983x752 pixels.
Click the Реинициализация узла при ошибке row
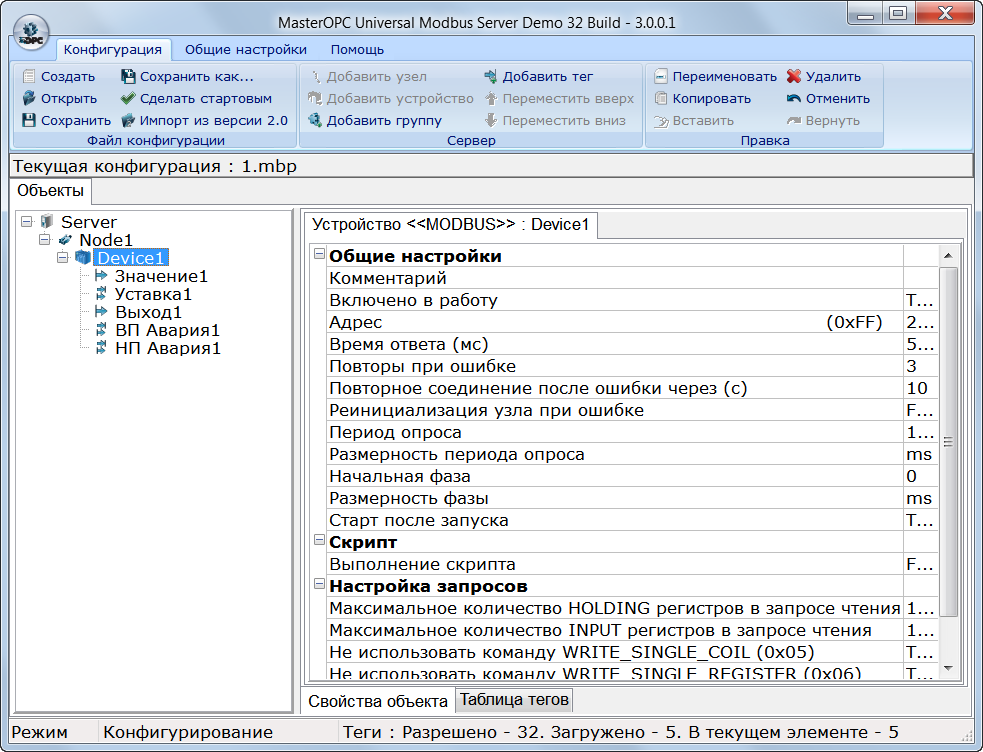632,410
